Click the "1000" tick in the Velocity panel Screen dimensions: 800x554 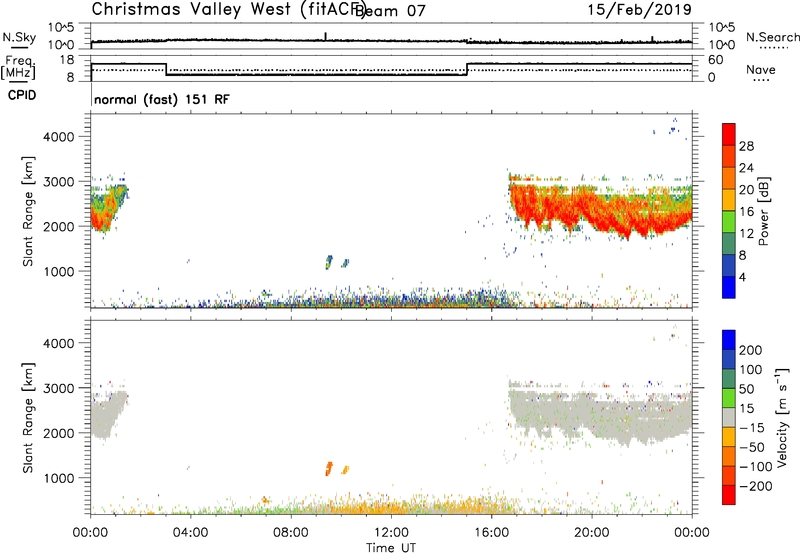[x=59, y=478]
